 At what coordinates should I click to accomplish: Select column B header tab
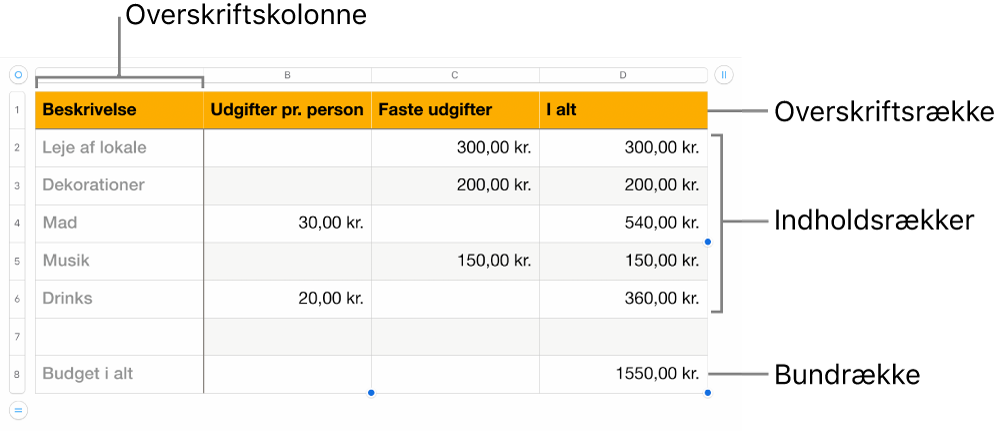[287, 75]
